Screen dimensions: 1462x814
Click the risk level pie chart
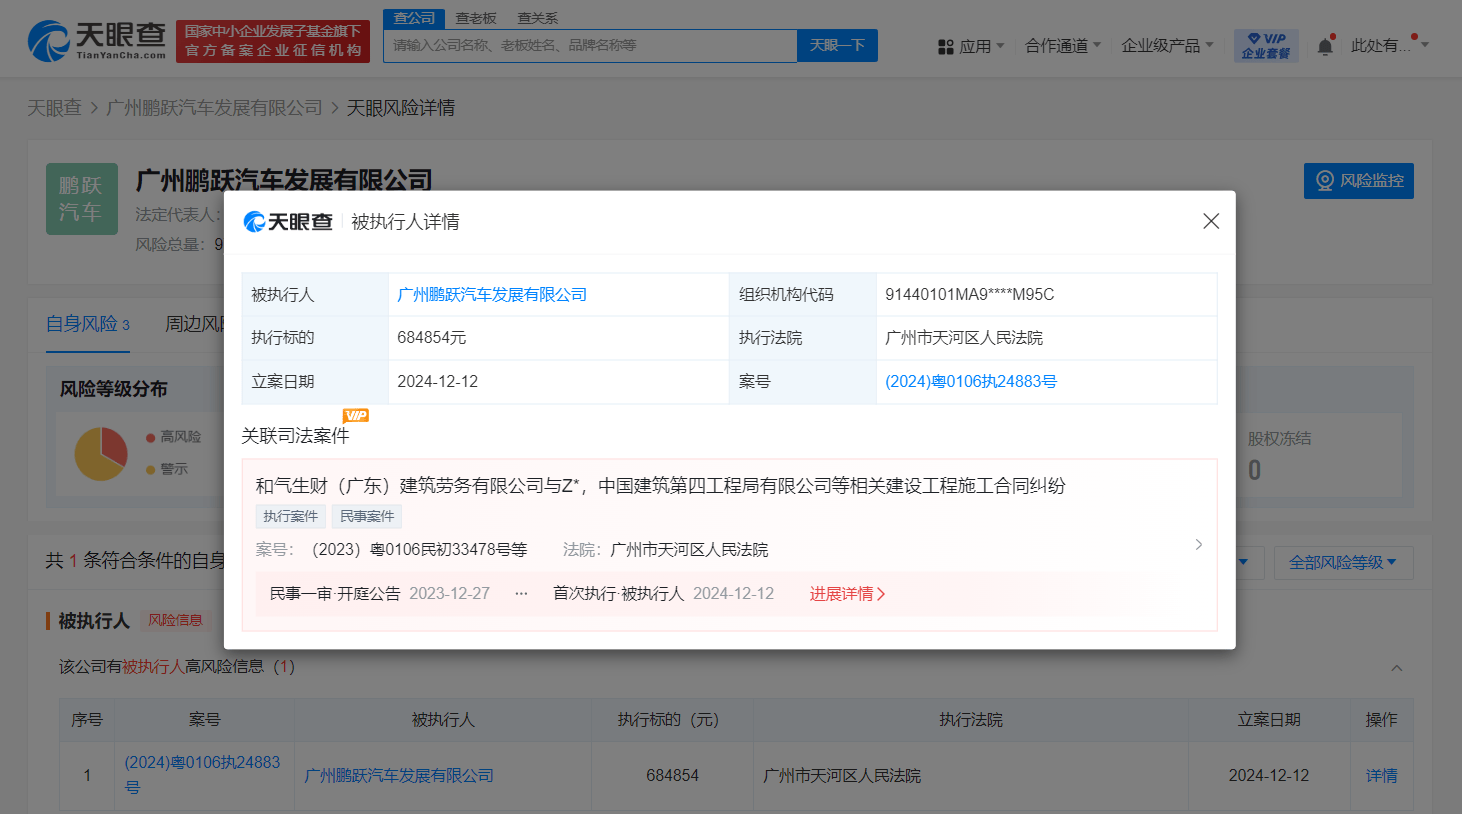[101, 453]
